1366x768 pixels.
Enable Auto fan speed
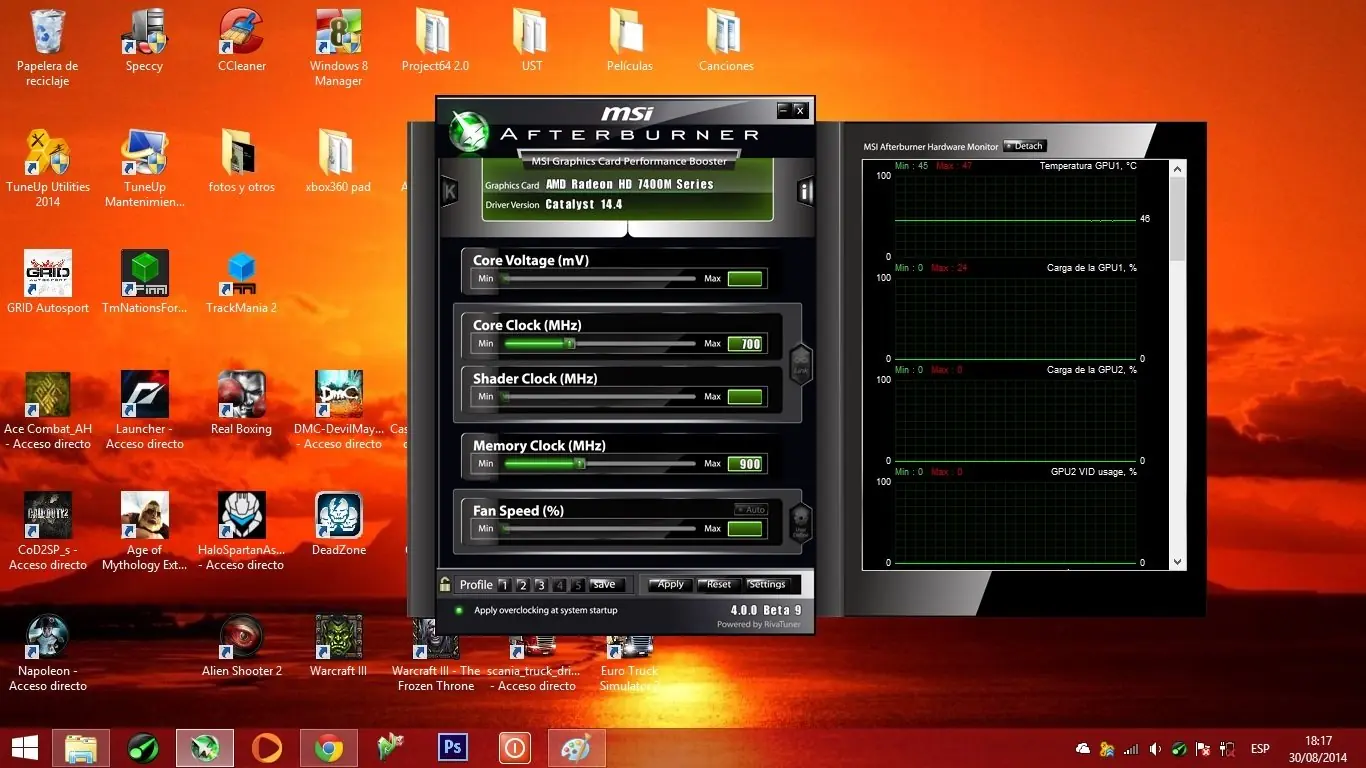[751, 510]
